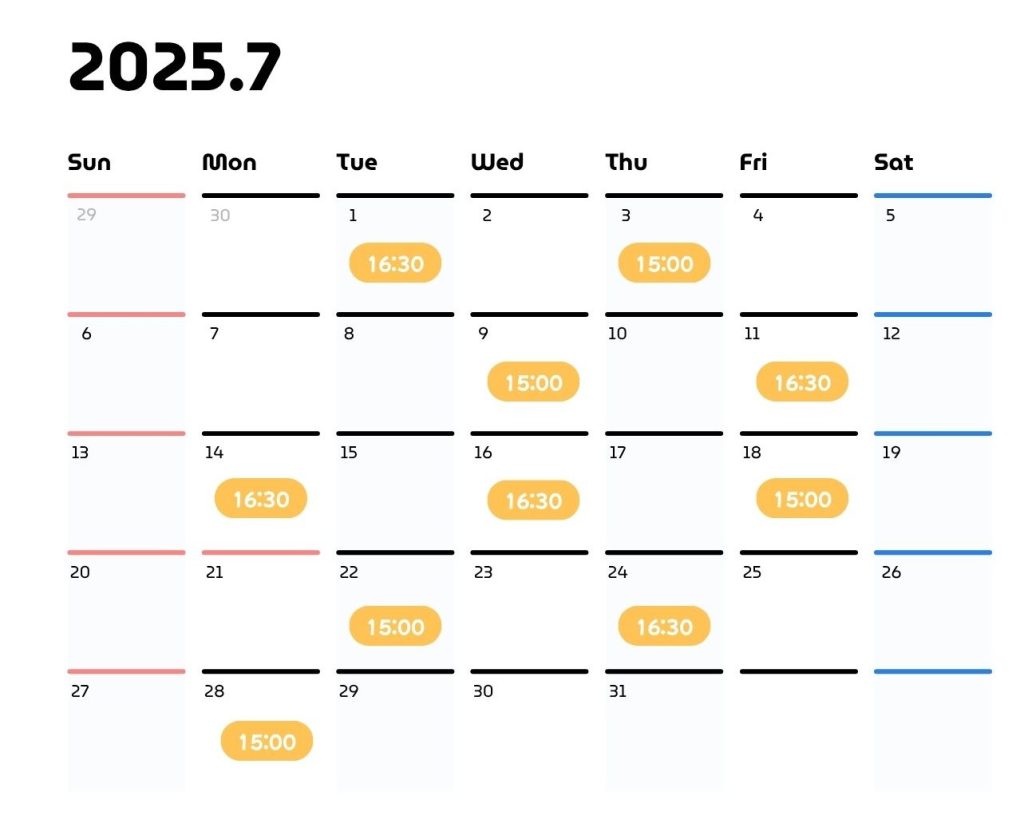Select the 16:30 slot on July 1
The width and height of the screenshot is (1024, 823).
coord(395,263)
